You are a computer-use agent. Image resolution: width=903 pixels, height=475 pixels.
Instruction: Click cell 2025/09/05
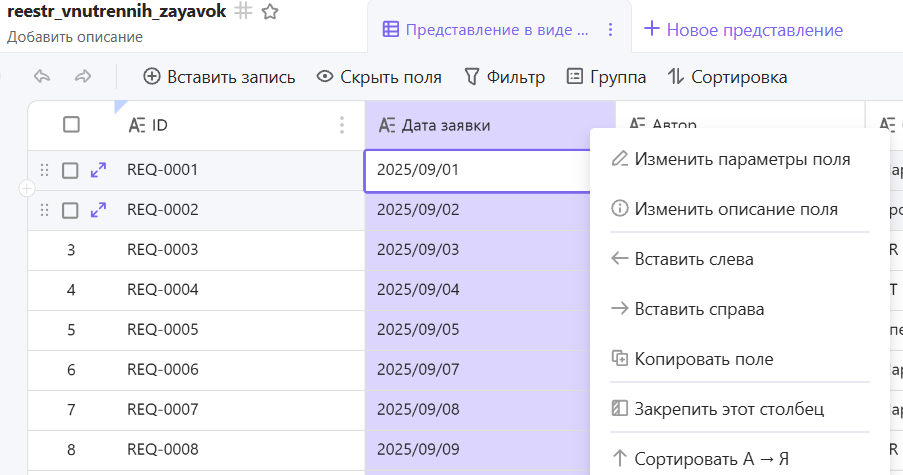tap(477, 330)
